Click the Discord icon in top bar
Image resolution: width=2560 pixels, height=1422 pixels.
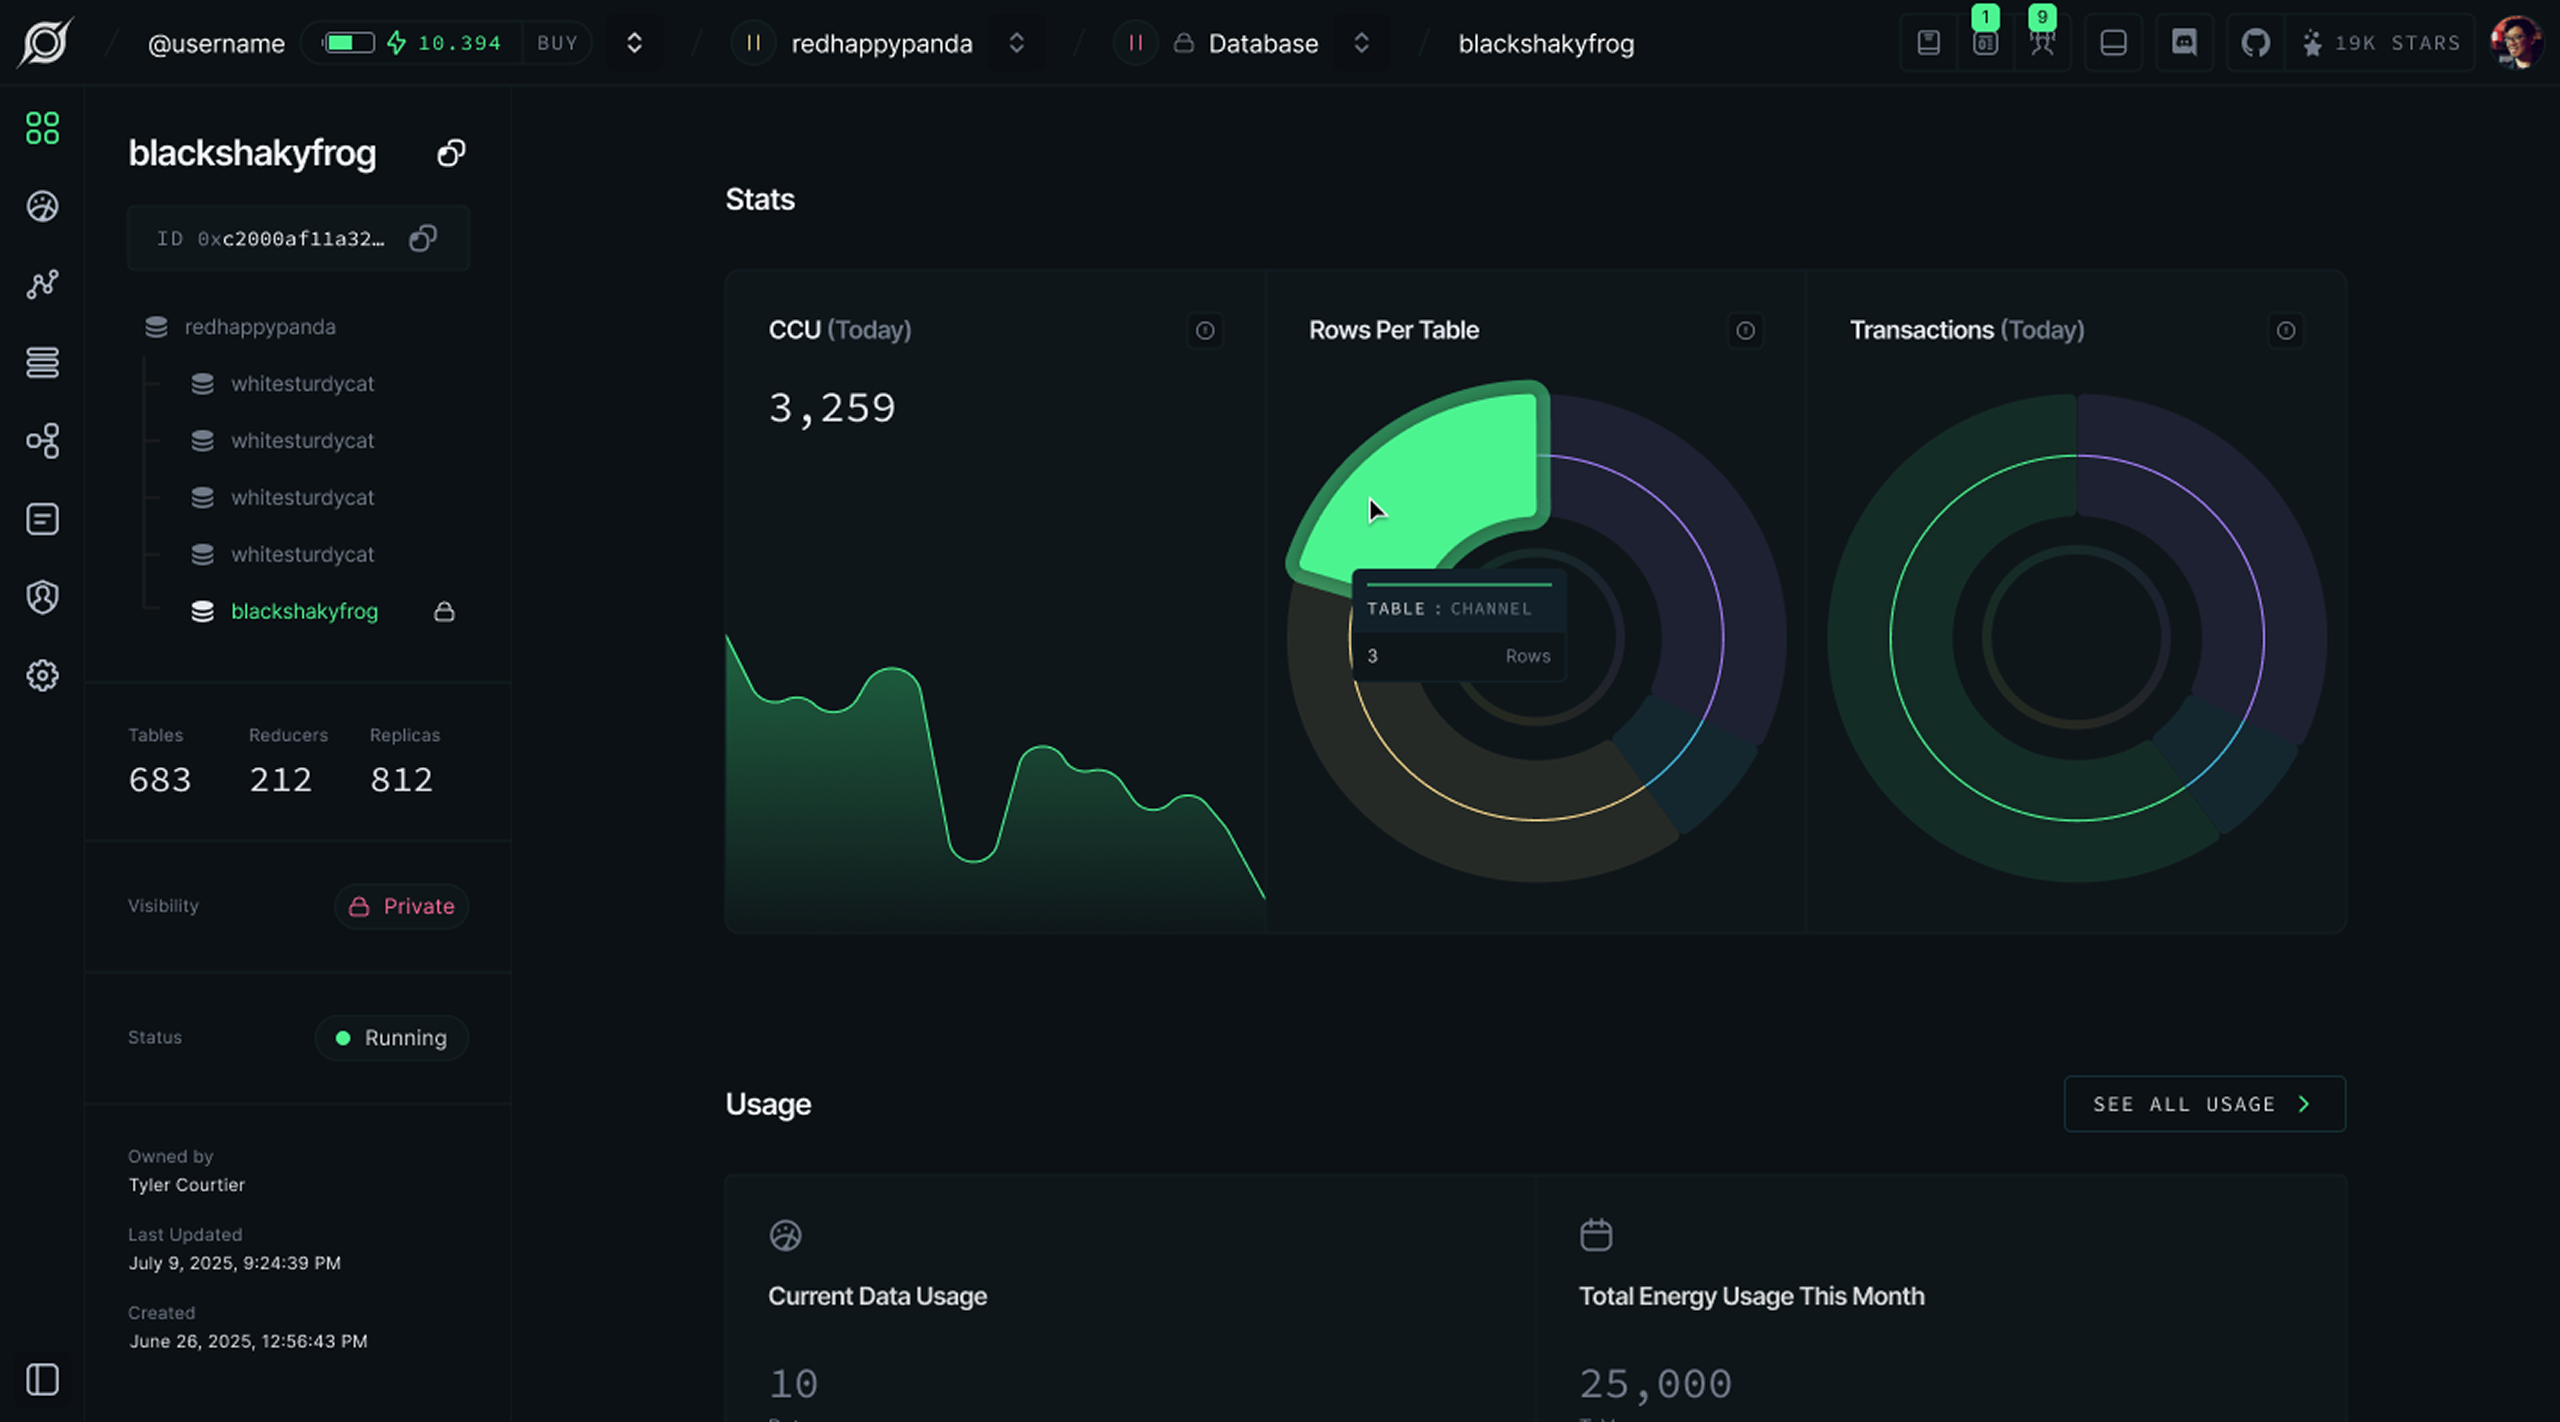2184,43
